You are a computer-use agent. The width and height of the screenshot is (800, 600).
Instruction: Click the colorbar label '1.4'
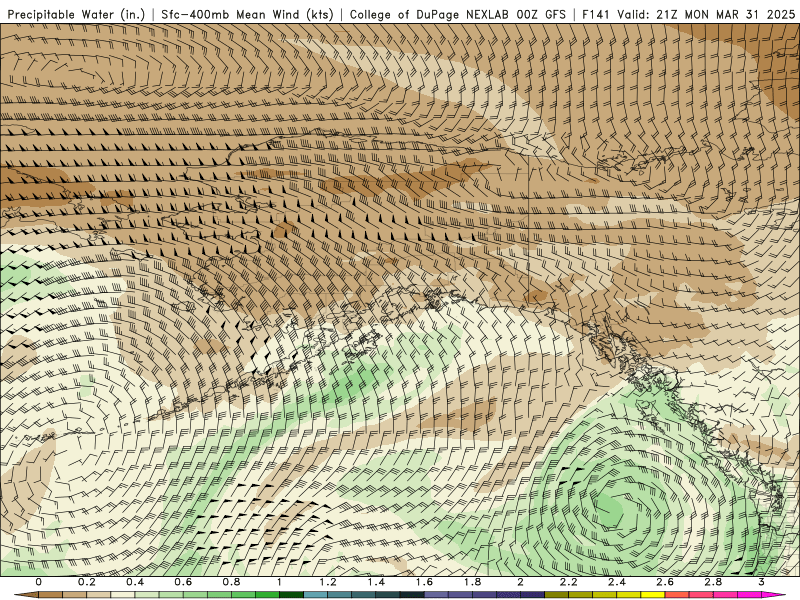click(376, 582)
